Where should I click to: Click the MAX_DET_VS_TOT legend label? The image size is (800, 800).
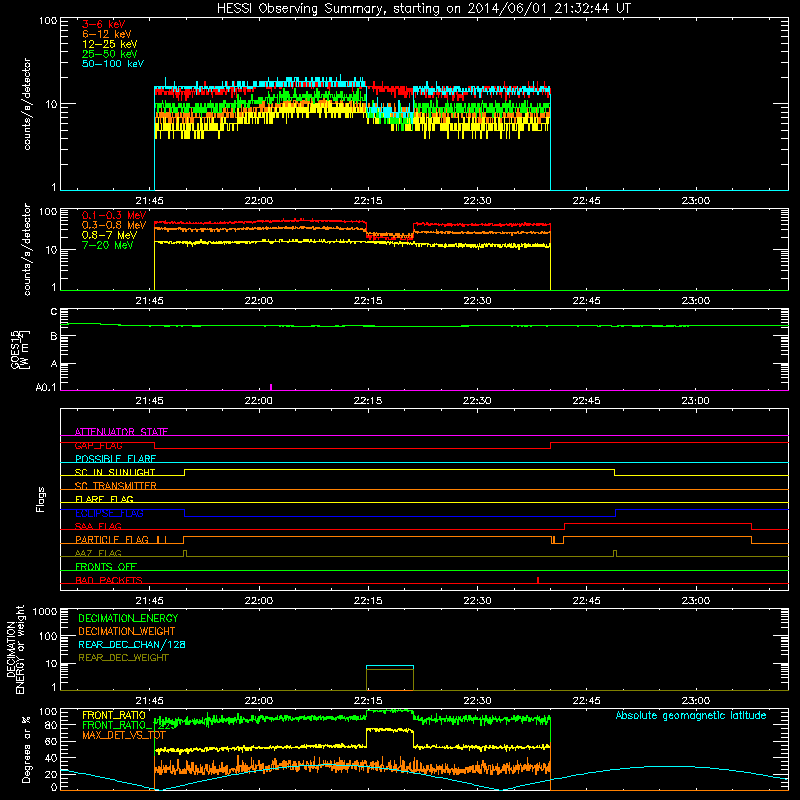coord(123,735)
